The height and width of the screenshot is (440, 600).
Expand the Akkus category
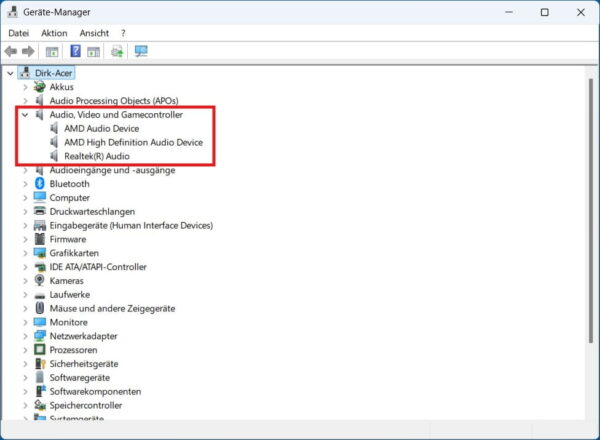tap(25, 87)
